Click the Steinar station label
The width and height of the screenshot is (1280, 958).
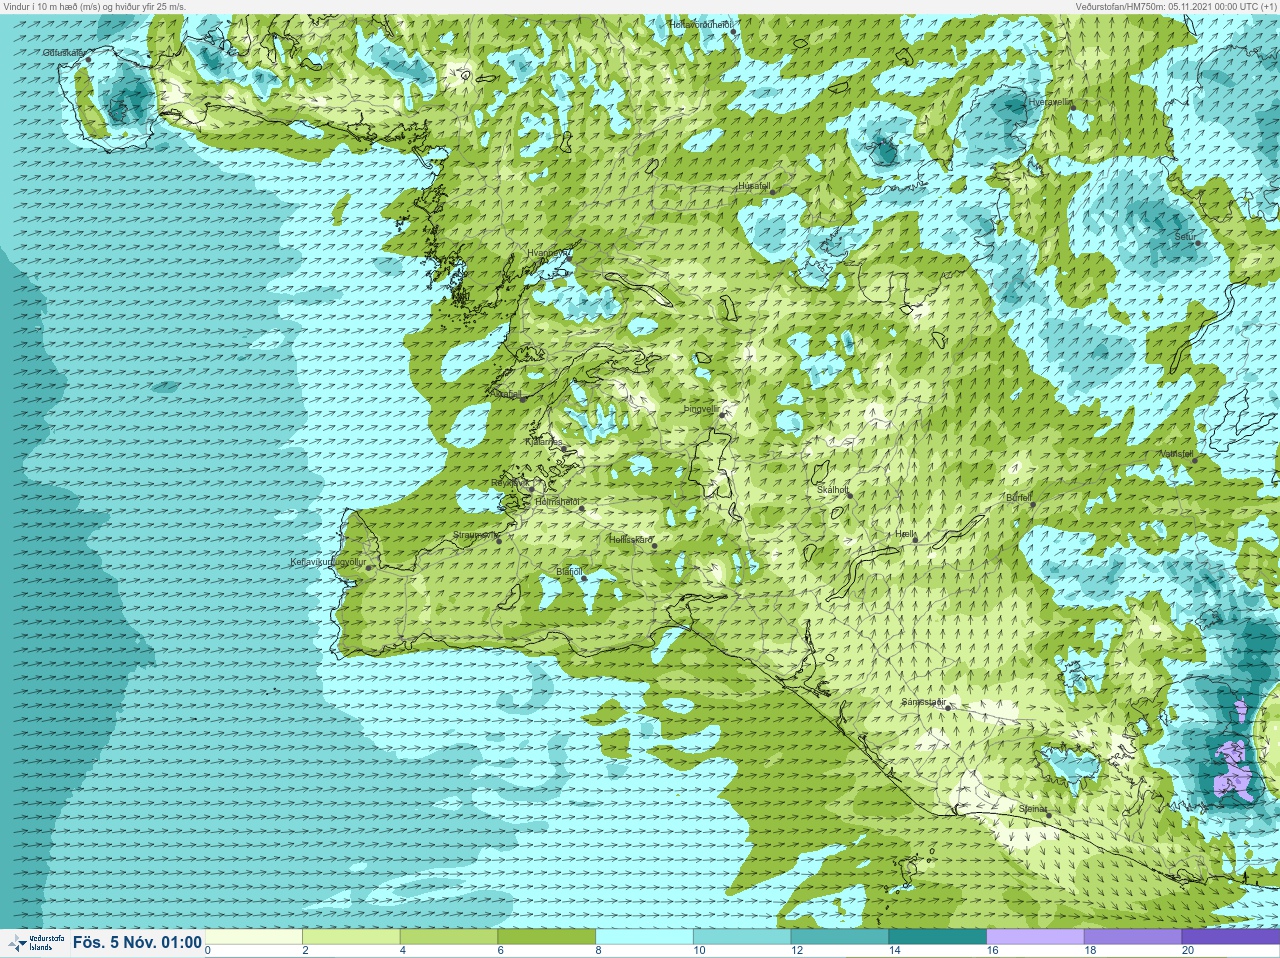click(x=1033, y=809)
